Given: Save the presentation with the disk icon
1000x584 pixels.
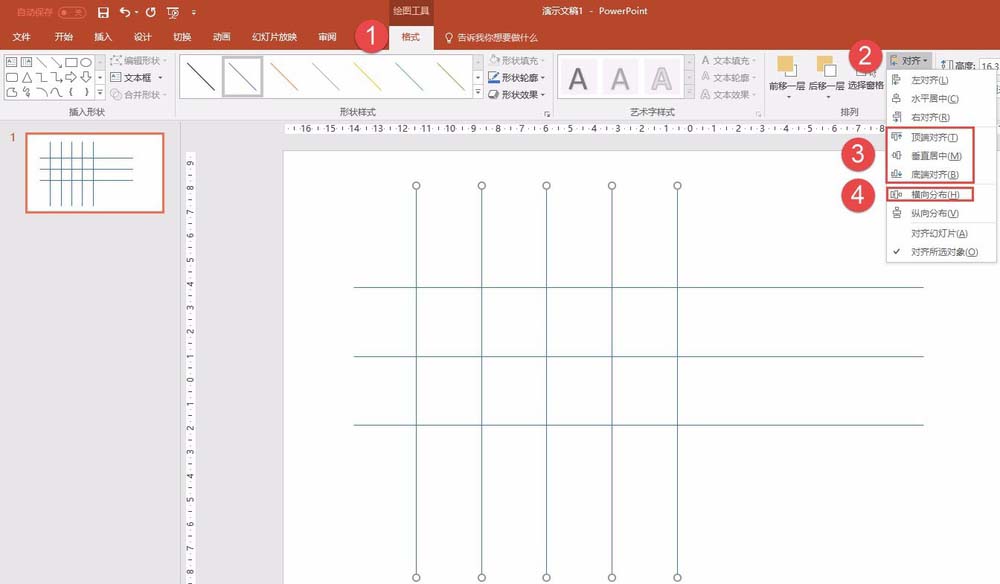Looking at the screenshot, I should pos(103,12).
